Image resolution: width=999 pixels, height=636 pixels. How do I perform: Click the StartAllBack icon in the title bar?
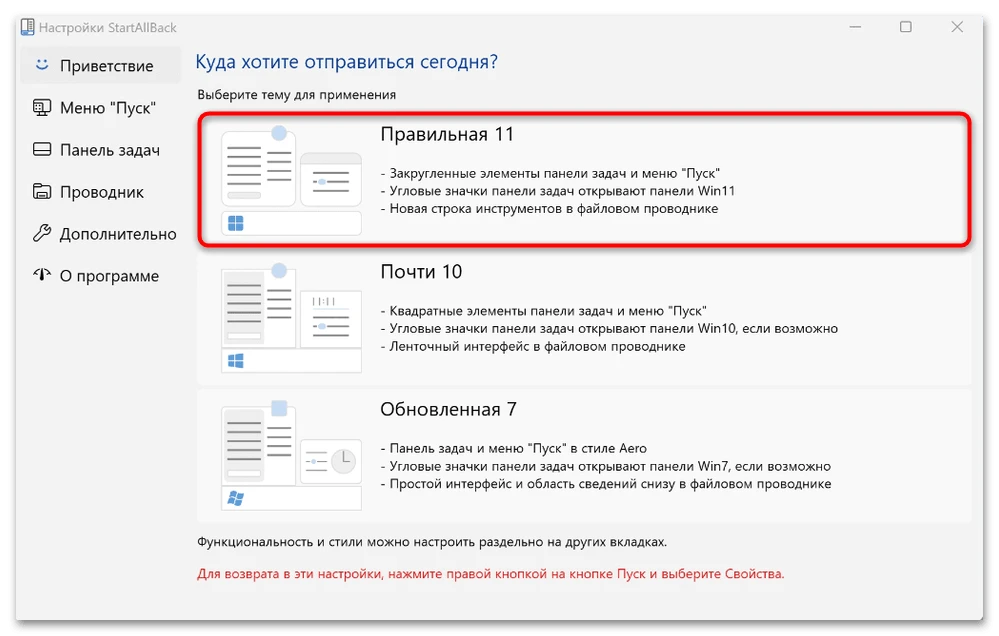(29, 27)
